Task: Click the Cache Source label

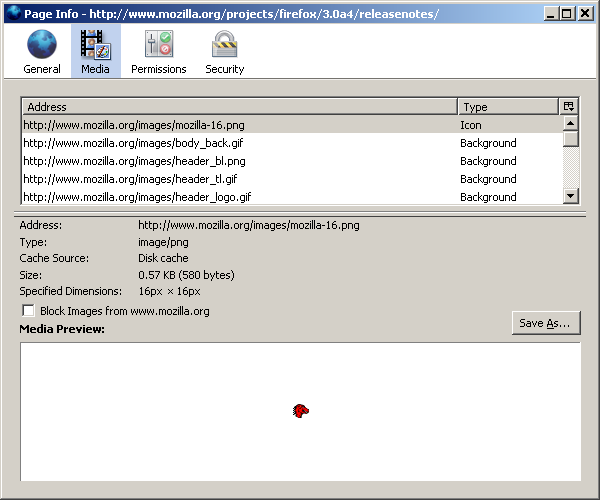Action: pyautogui.click(x=54, y=258)
